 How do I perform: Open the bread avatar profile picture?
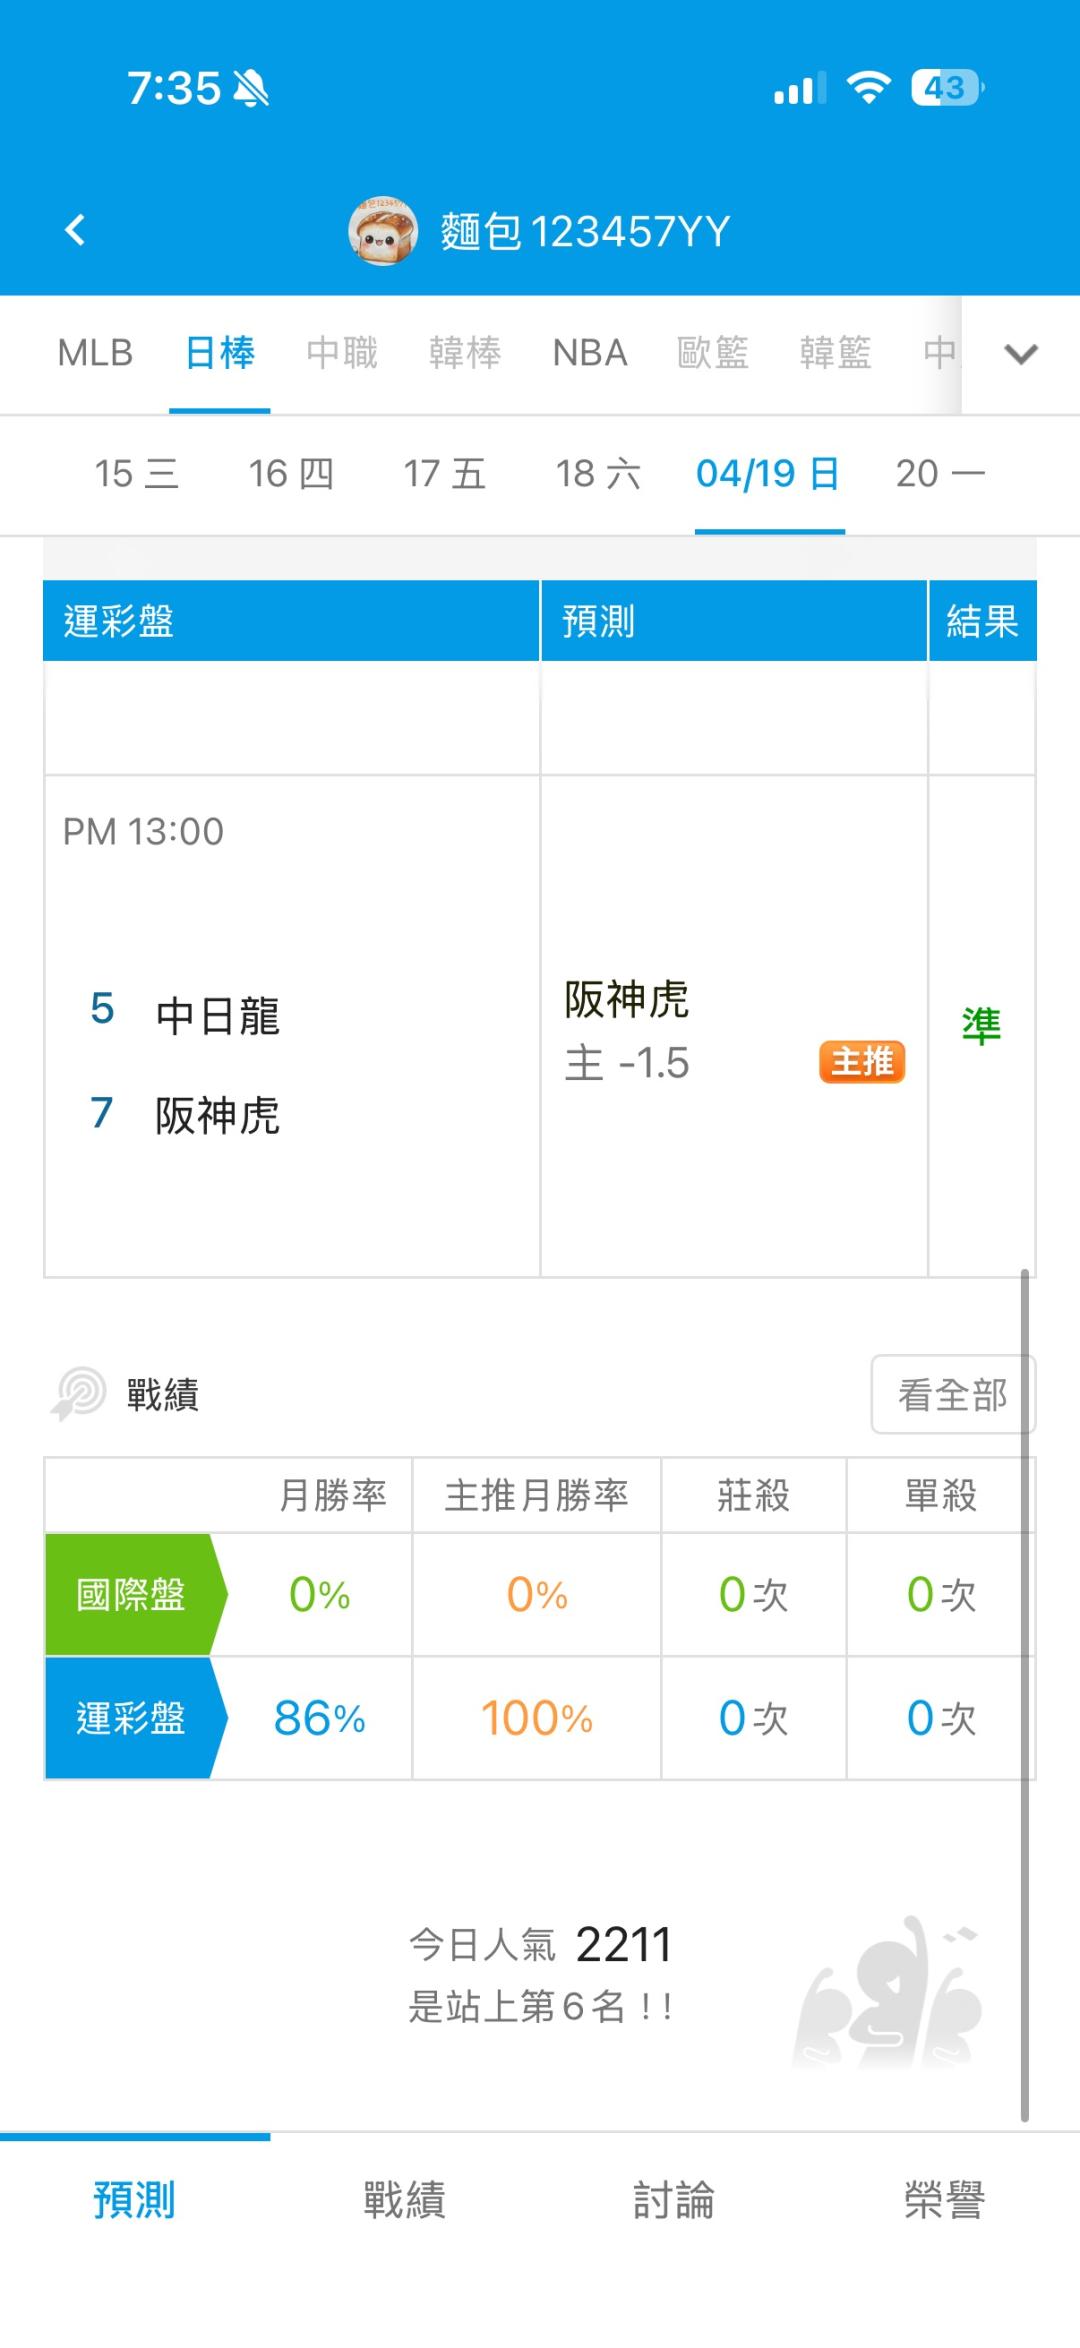point(382,231)
